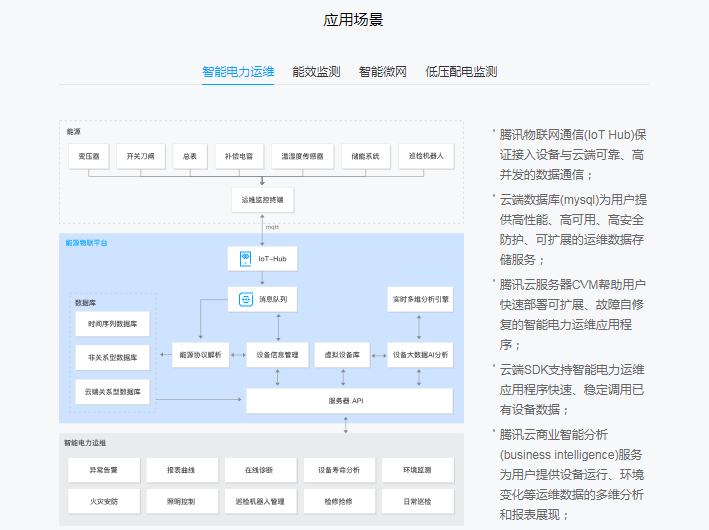Select the 云端关系型数据库 box
Viewport: 709px width, 530px height.
[x=113, y=392]
